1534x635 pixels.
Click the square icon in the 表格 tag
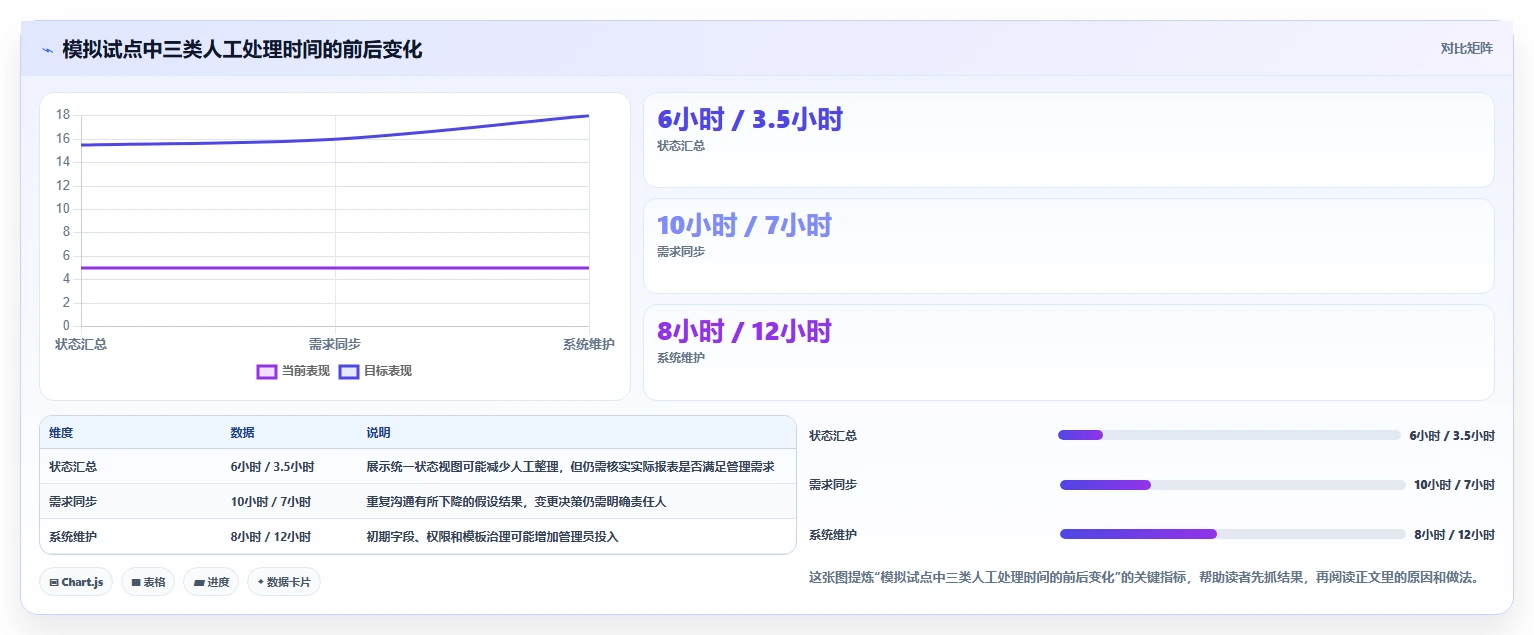click(136, 582)
